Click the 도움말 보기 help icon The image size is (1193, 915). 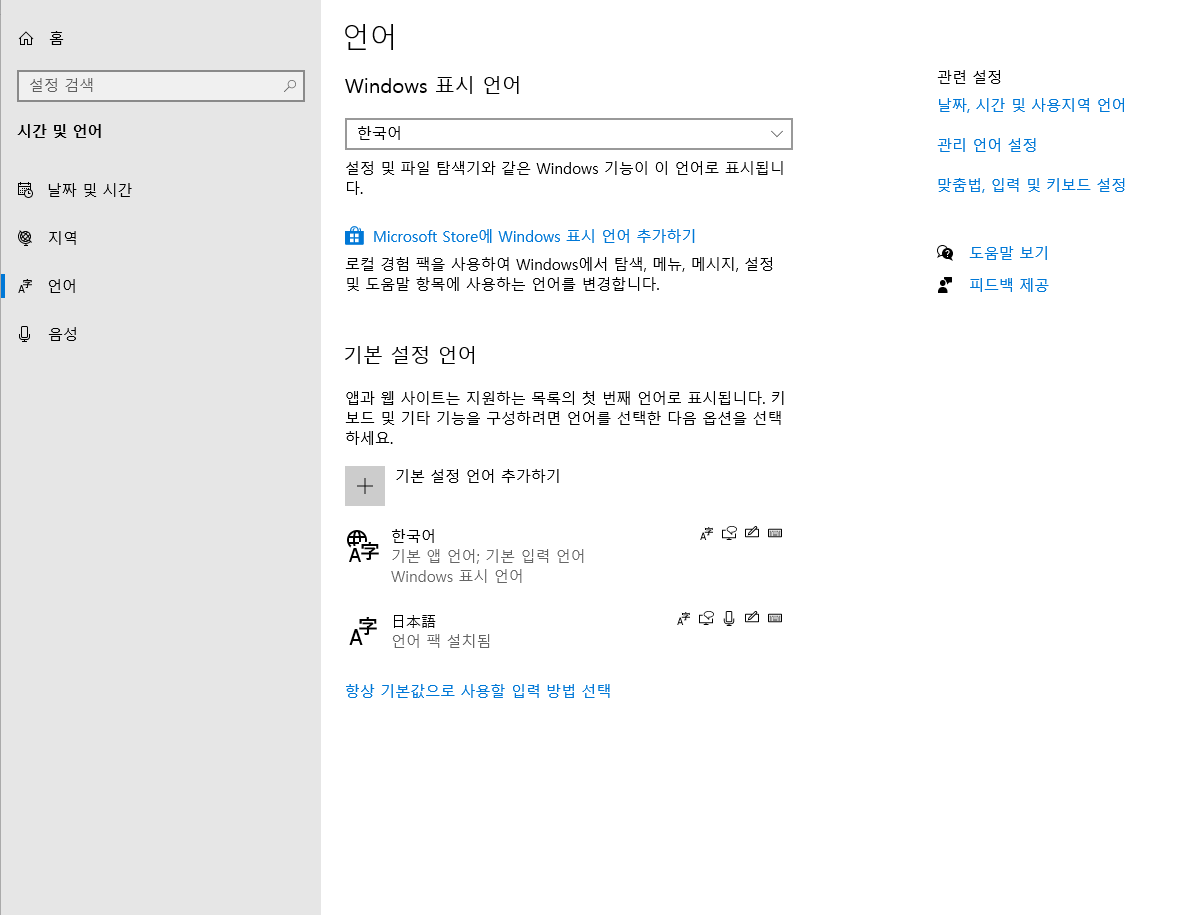[945, 253]
